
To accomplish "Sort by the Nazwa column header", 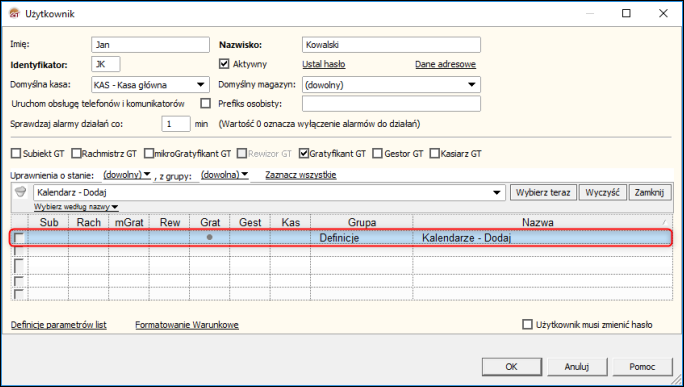I will (x=538, y=222).
